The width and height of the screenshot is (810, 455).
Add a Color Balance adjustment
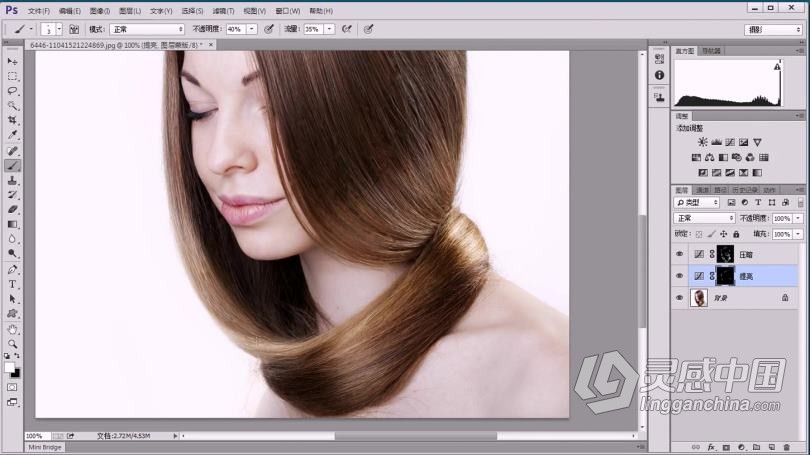[710, 157]
